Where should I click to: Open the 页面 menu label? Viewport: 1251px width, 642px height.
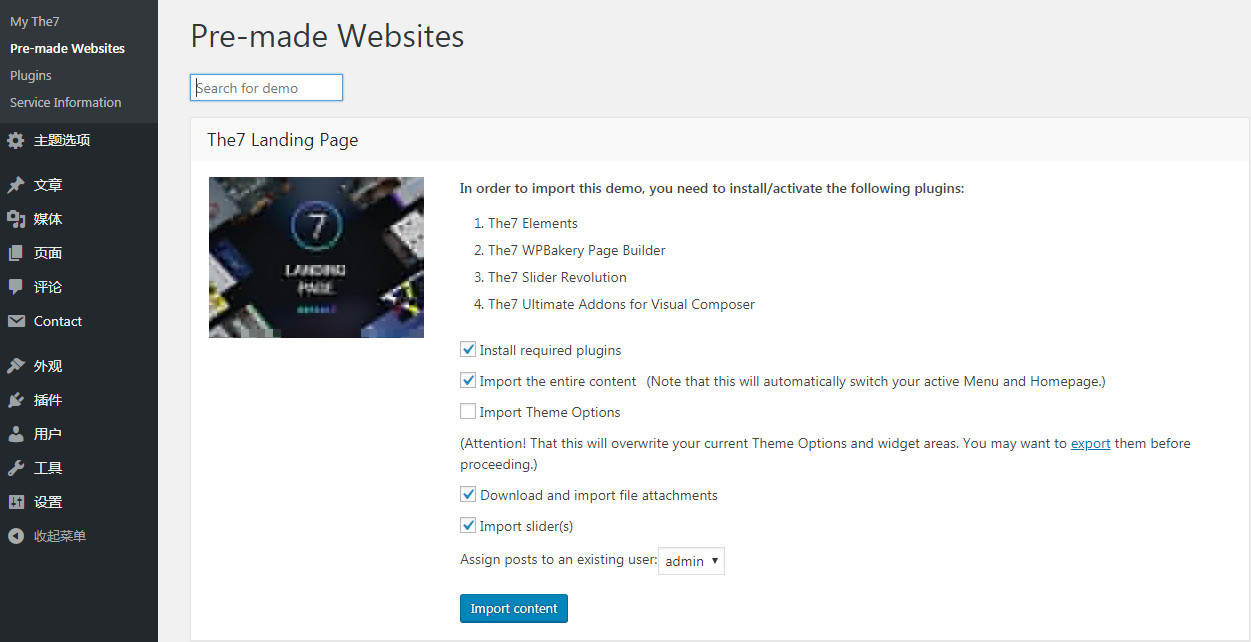(48, 253)
